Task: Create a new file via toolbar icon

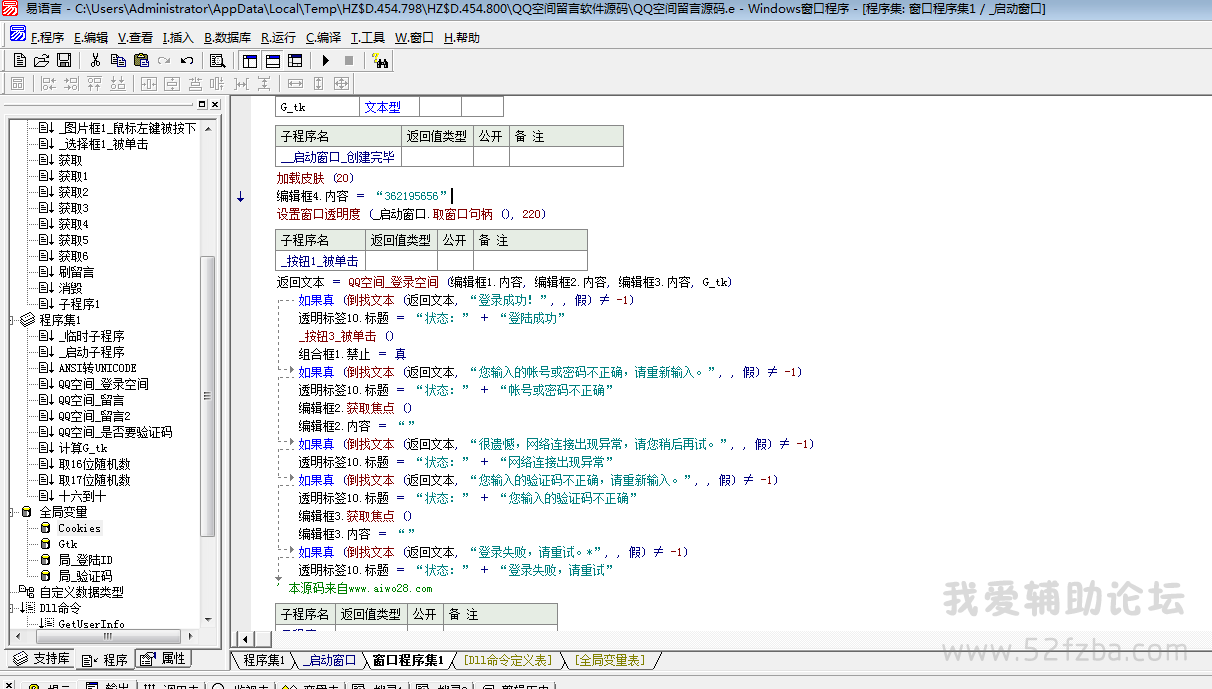Action: coord(19,60)
